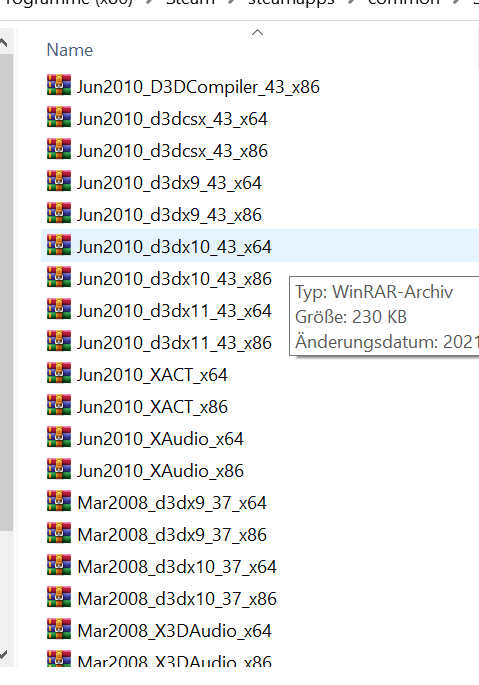Click the navigation pane scrollbar thumb

point(6,293)
